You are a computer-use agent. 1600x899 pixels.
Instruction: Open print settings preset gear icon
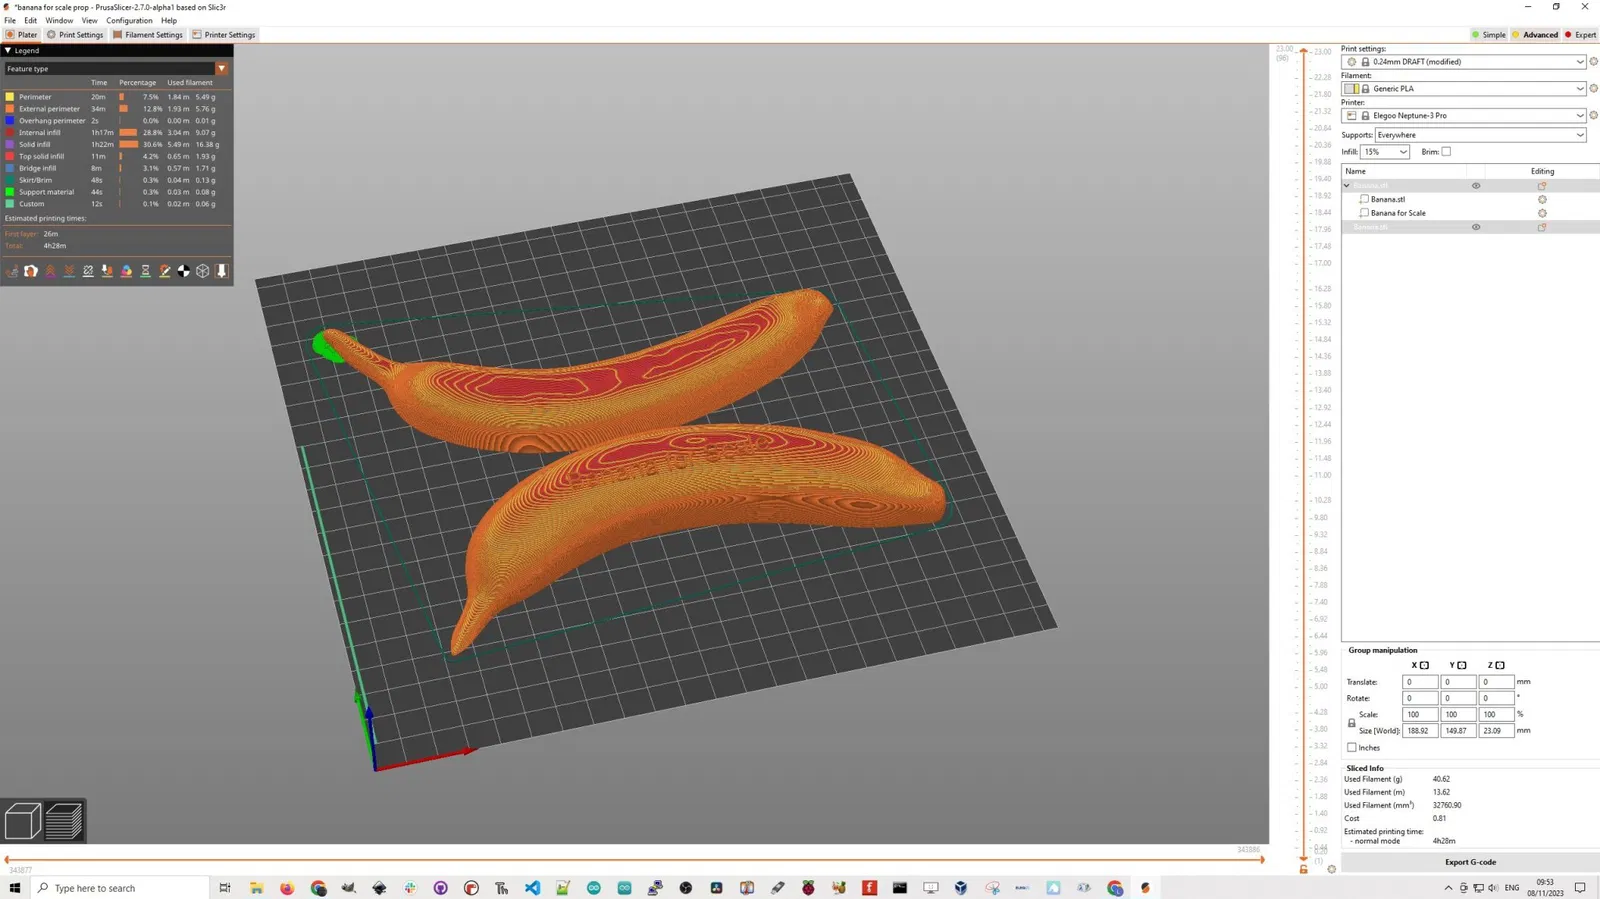1593,62
